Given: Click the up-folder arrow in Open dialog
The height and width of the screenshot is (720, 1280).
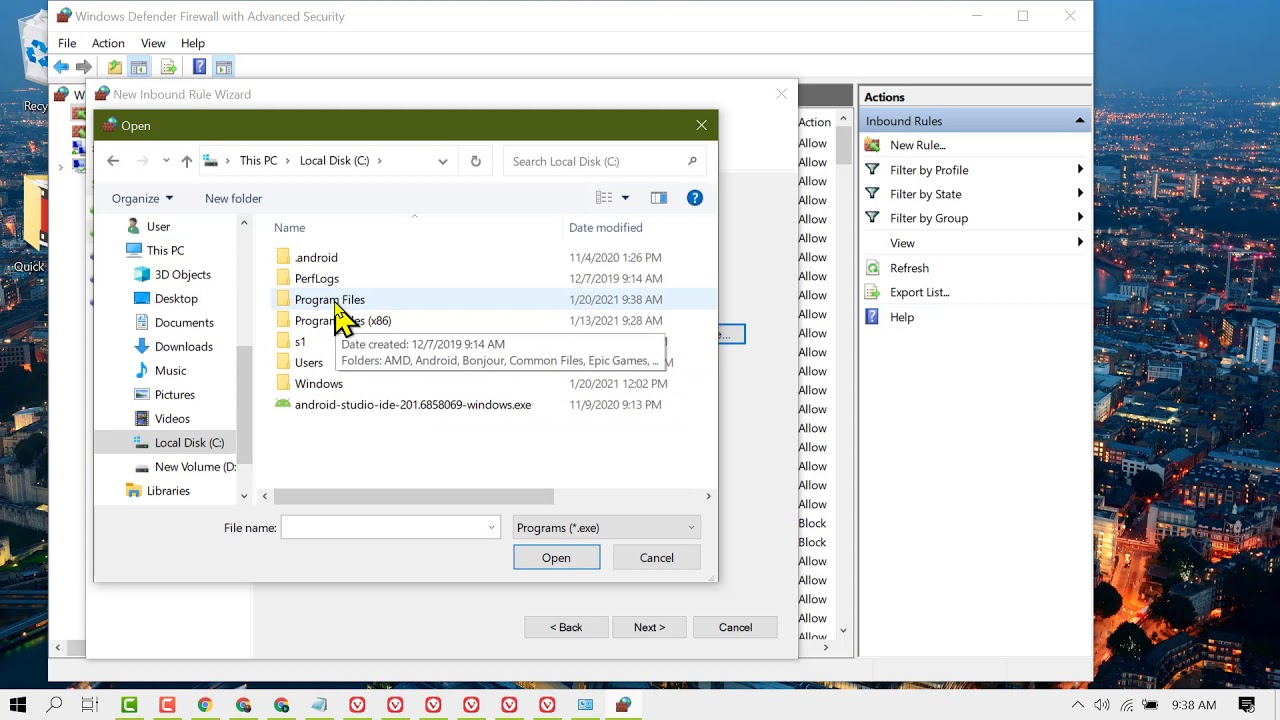Looking at the screenshot, I should (186, 161).
